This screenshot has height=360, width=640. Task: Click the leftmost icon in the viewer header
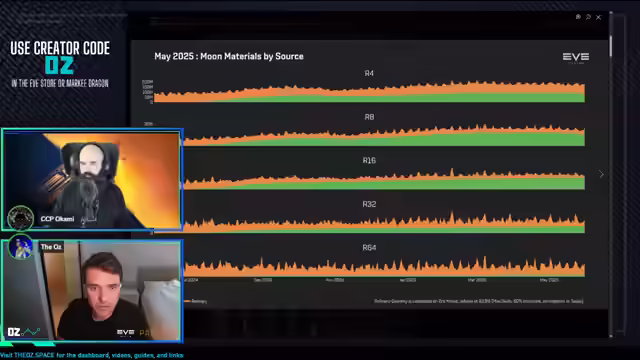578,17
